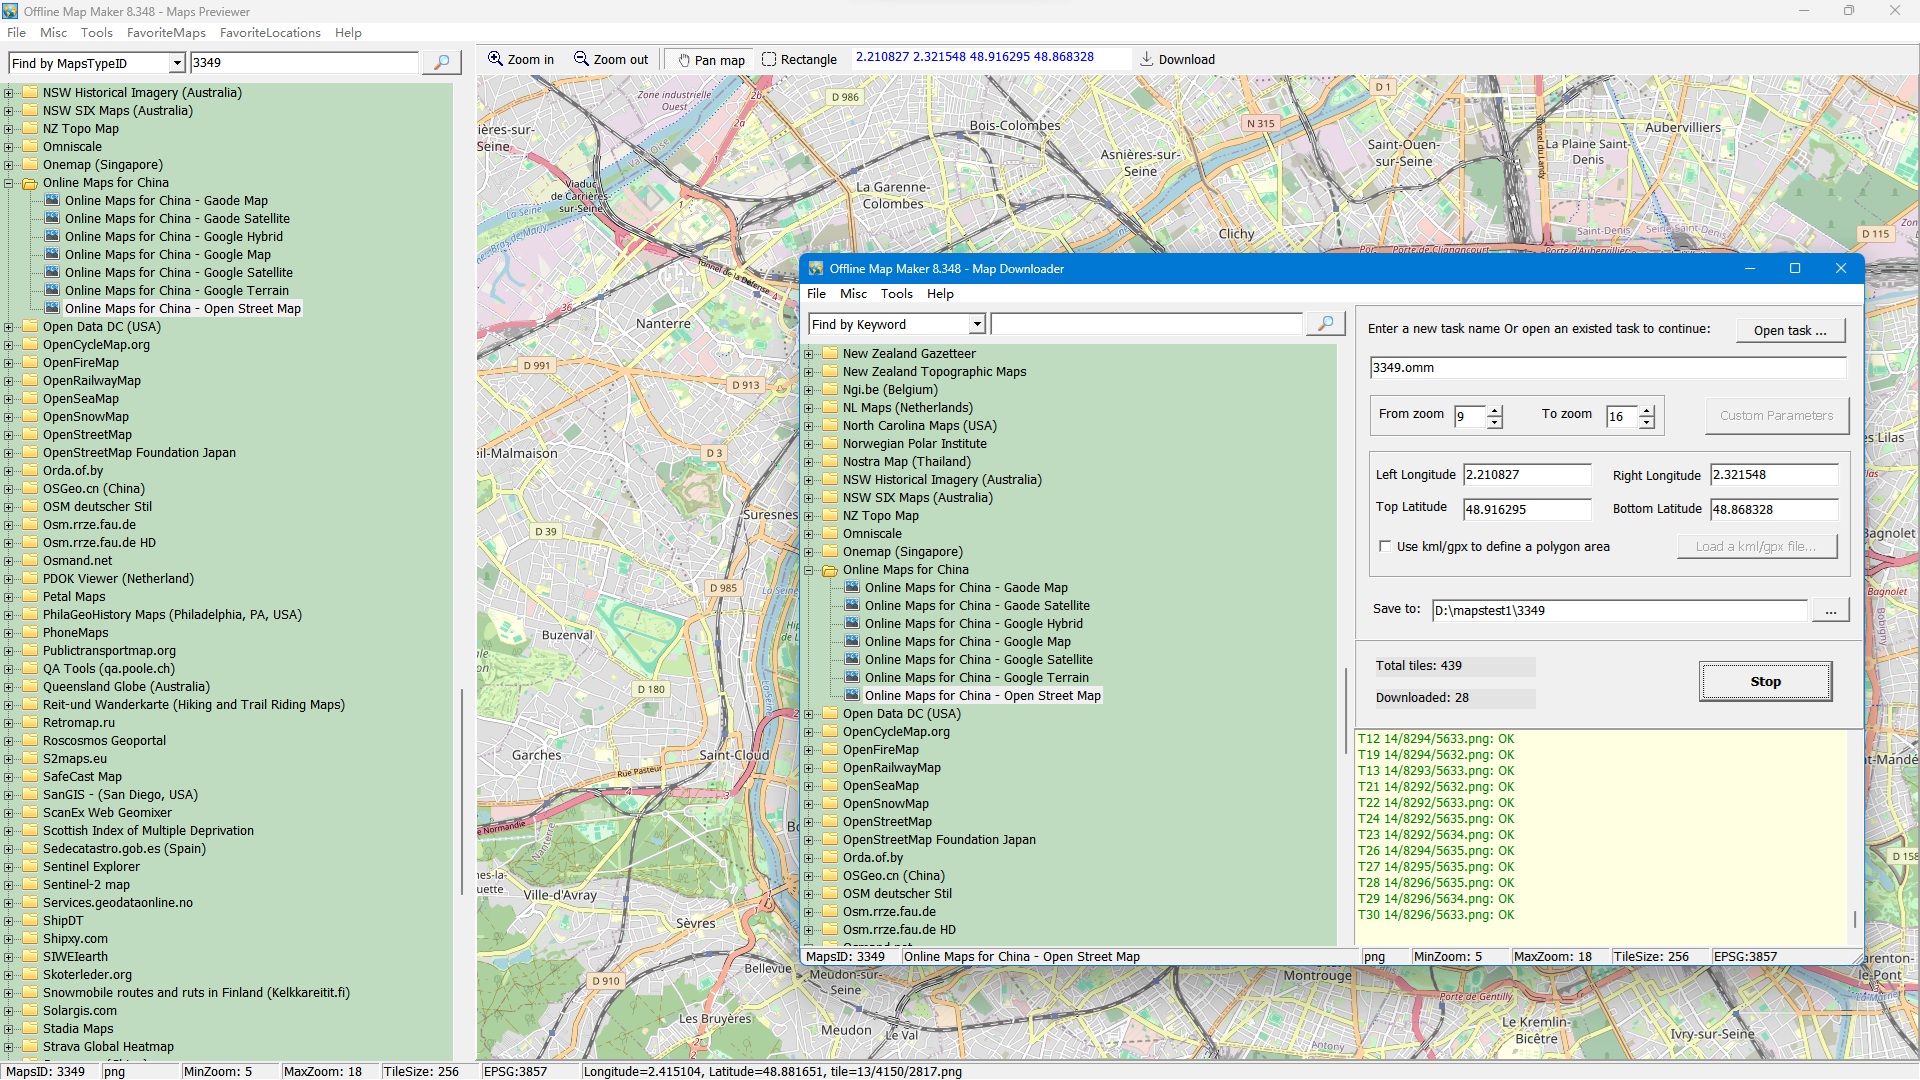Select Google Satellite map icon in left tree

tap(53, 272)
